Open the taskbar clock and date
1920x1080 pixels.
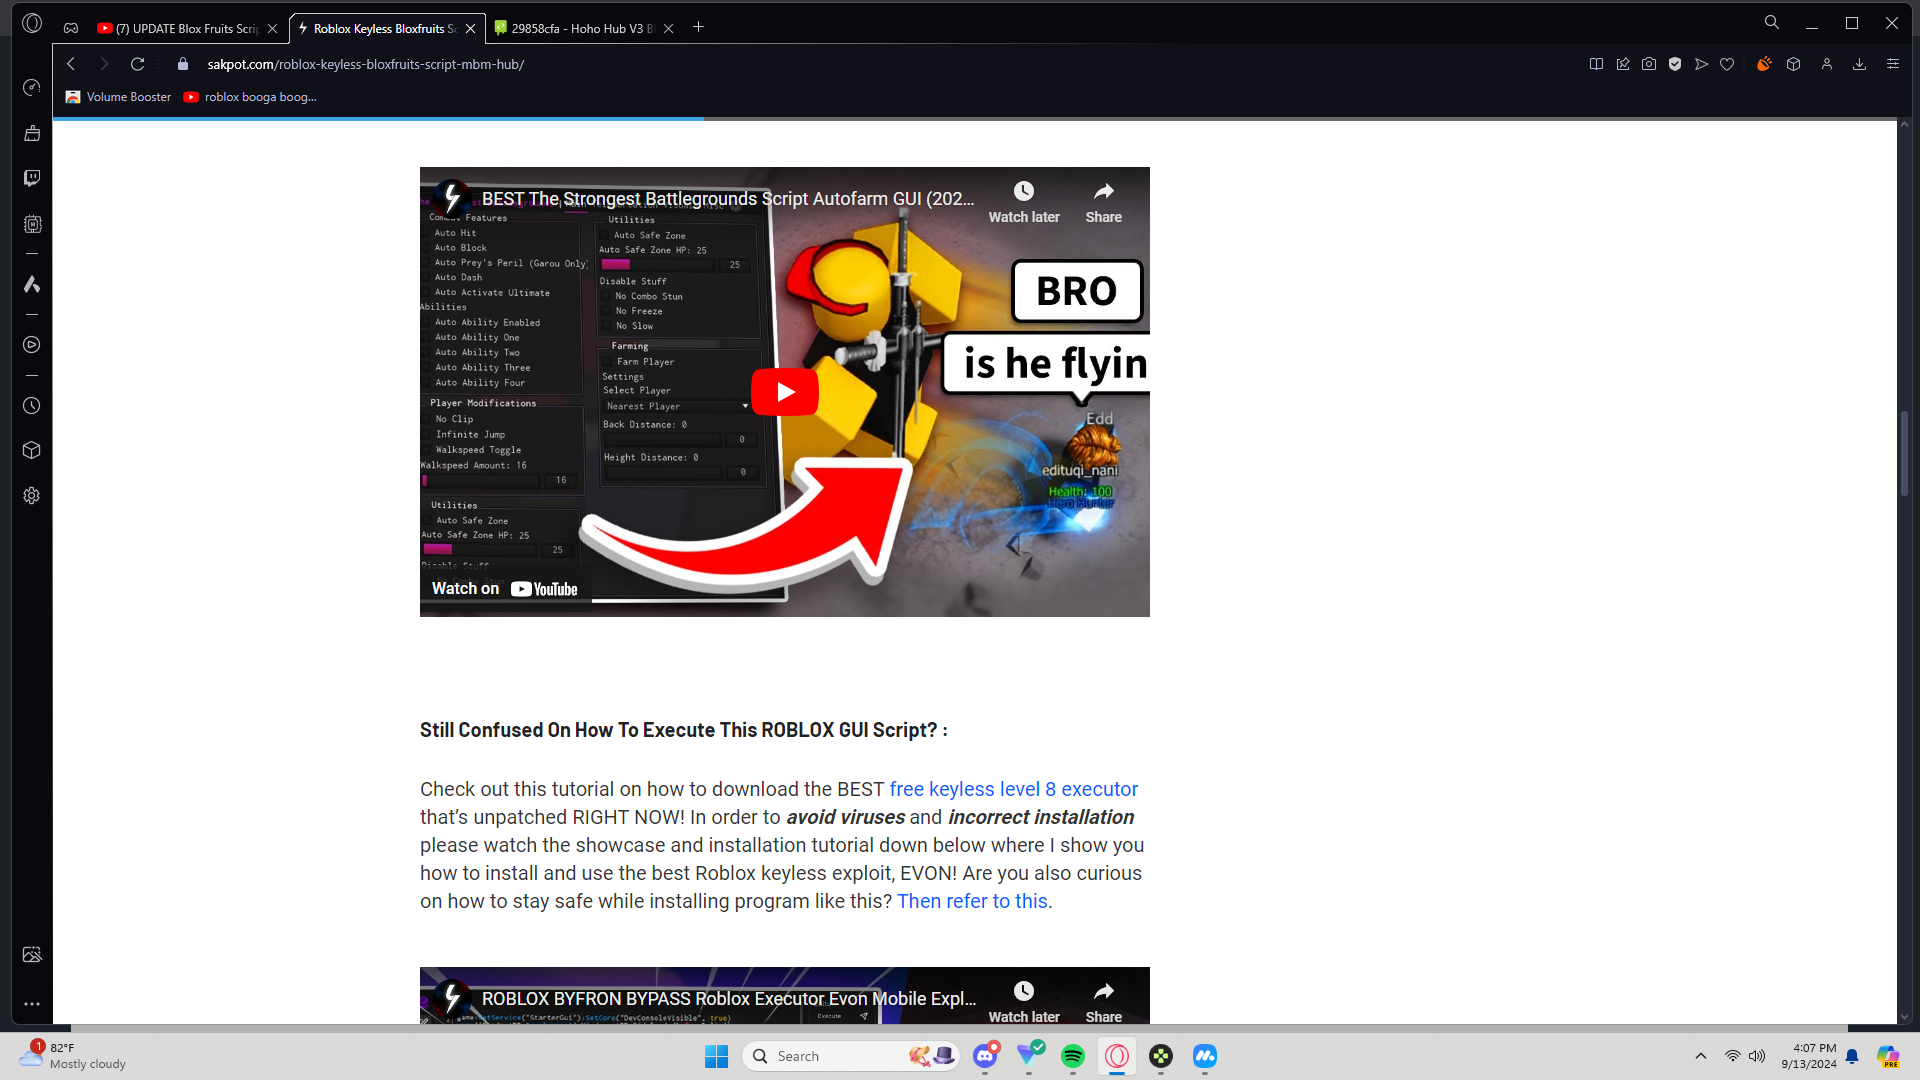click(x=1809, y=1056)
